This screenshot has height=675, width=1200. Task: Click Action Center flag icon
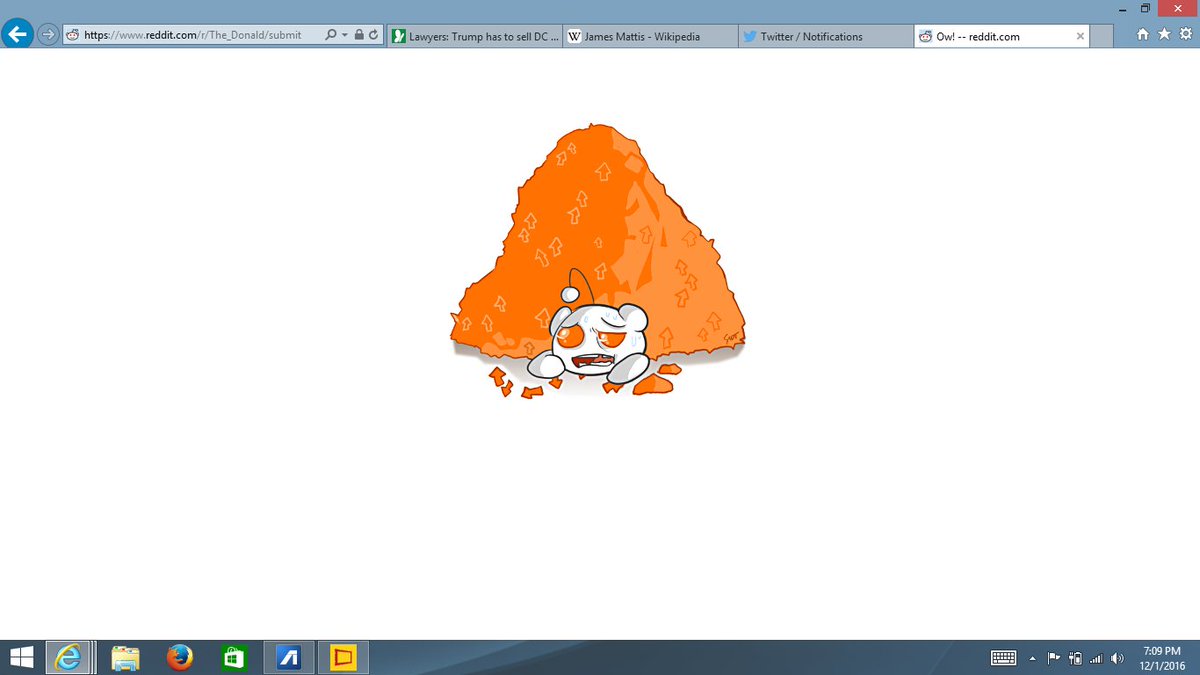coord(1054,658)
